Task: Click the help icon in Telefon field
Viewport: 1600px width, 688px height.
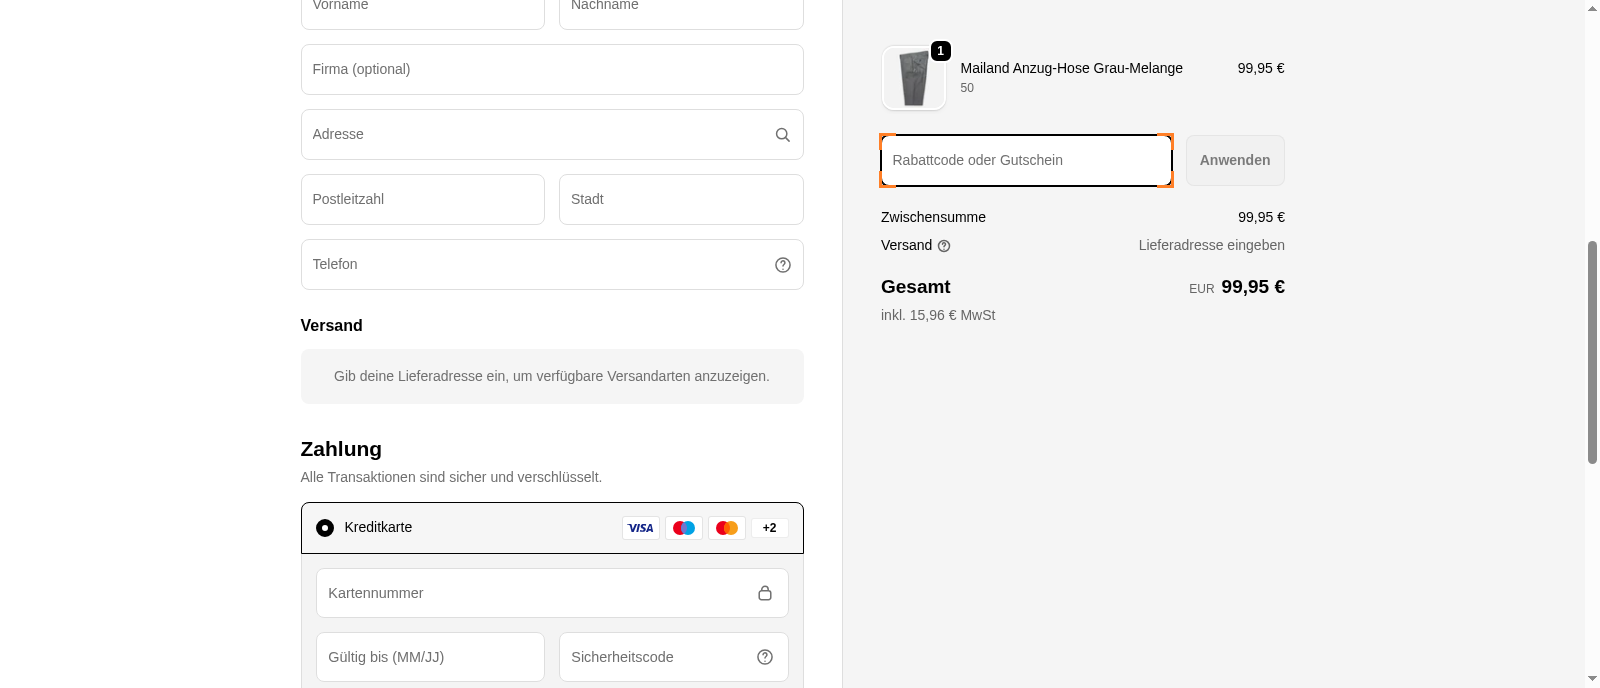Action: click(783, 265)
